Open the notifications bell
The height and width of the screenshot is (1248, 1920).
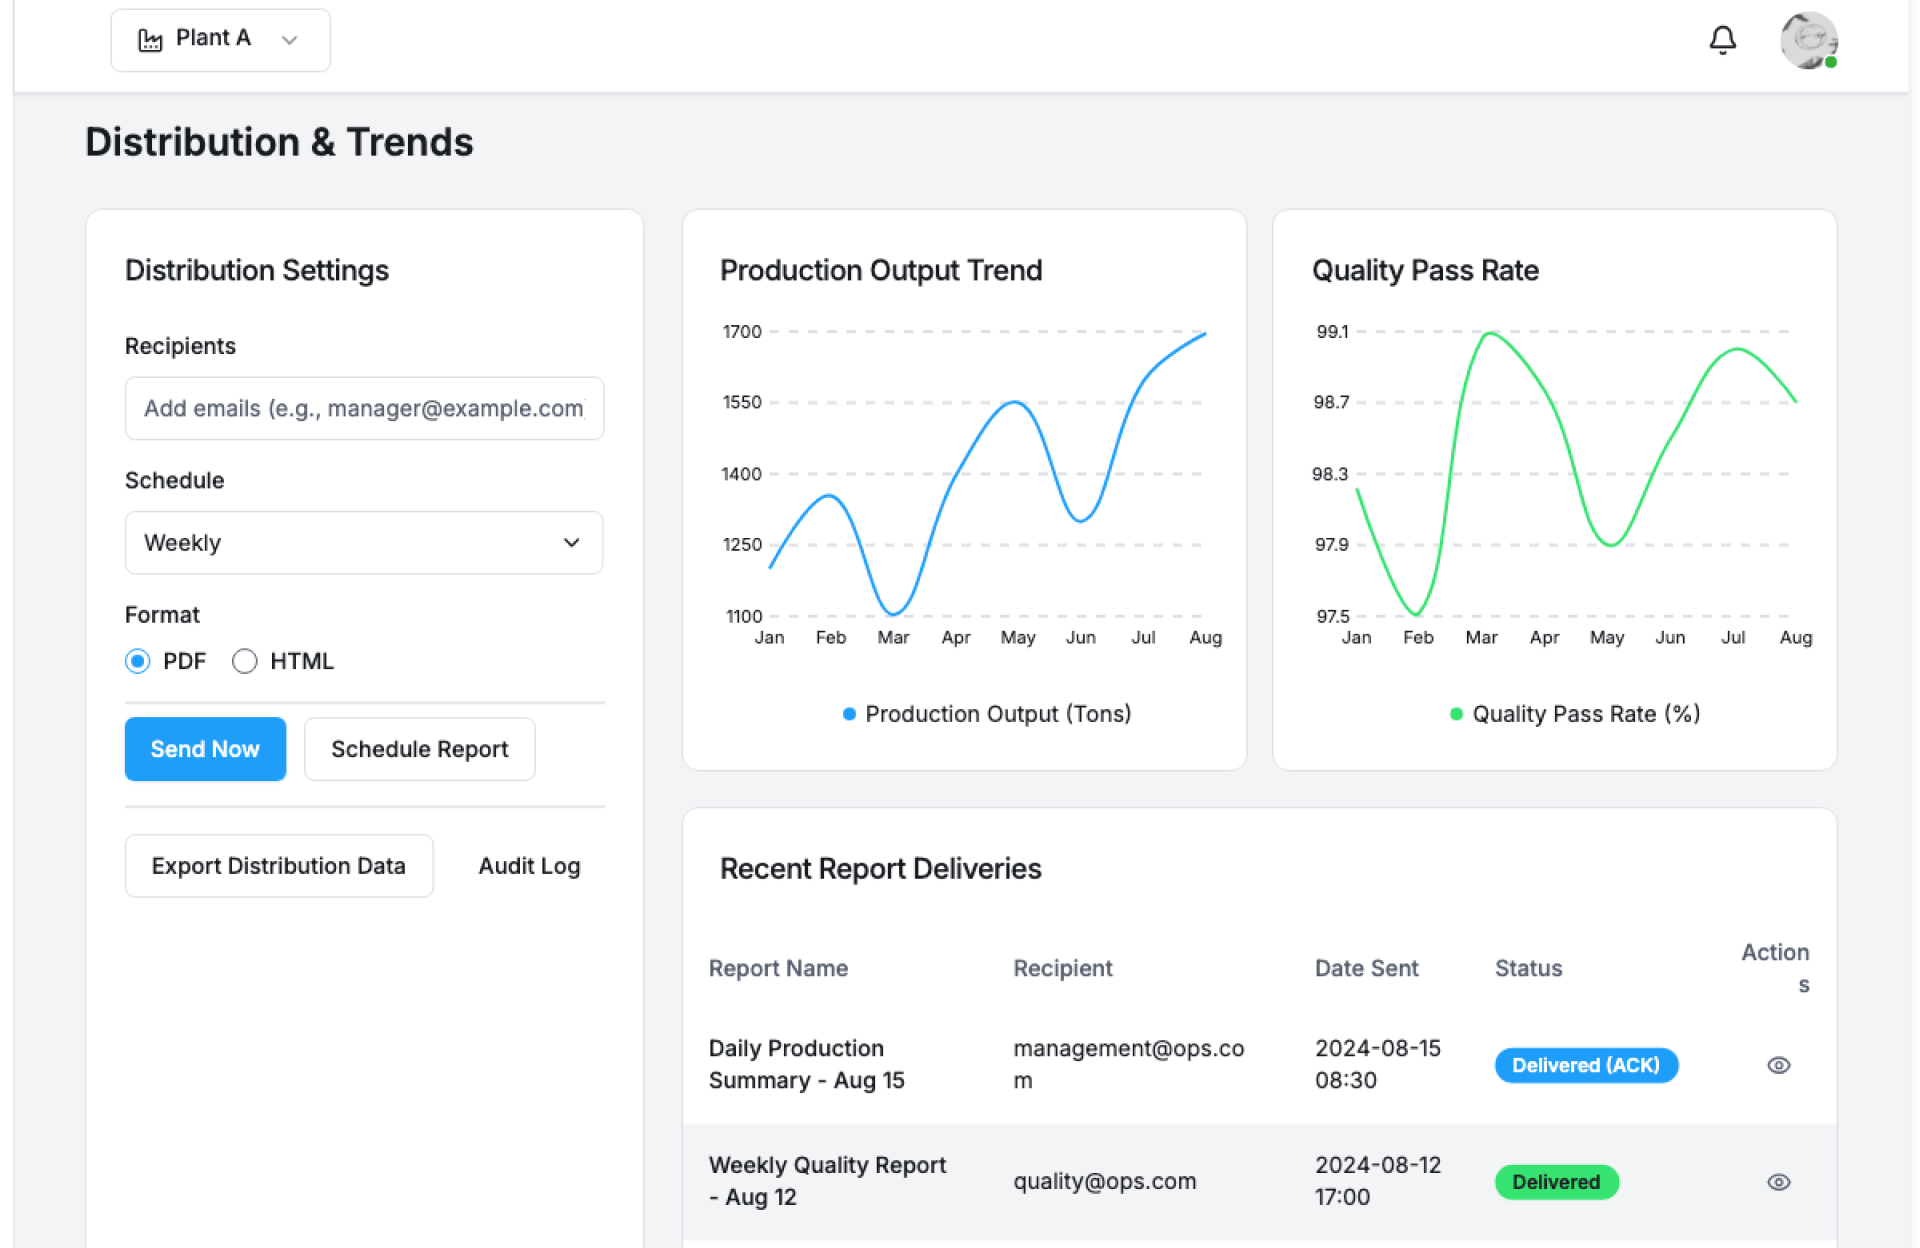pyautogui.click(x=1722, y=40)
